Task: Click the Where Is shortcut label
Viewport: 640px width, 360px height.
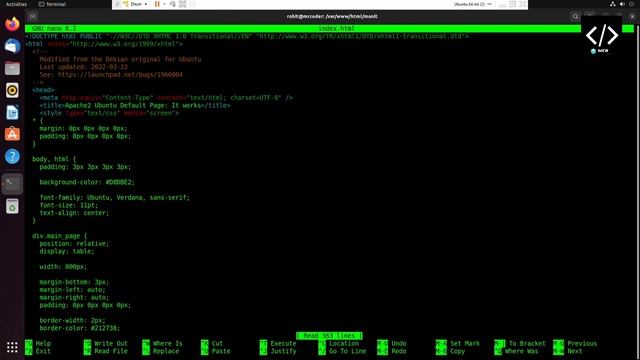Action: tap(167, 343)
